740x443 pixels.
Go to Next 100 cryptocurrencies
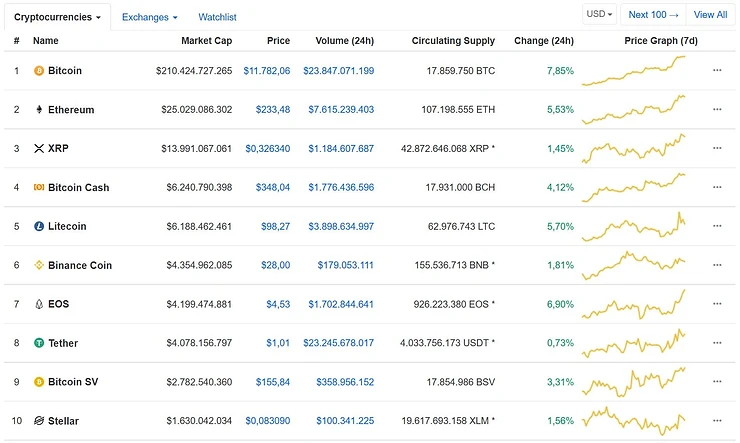coord(653,15)
